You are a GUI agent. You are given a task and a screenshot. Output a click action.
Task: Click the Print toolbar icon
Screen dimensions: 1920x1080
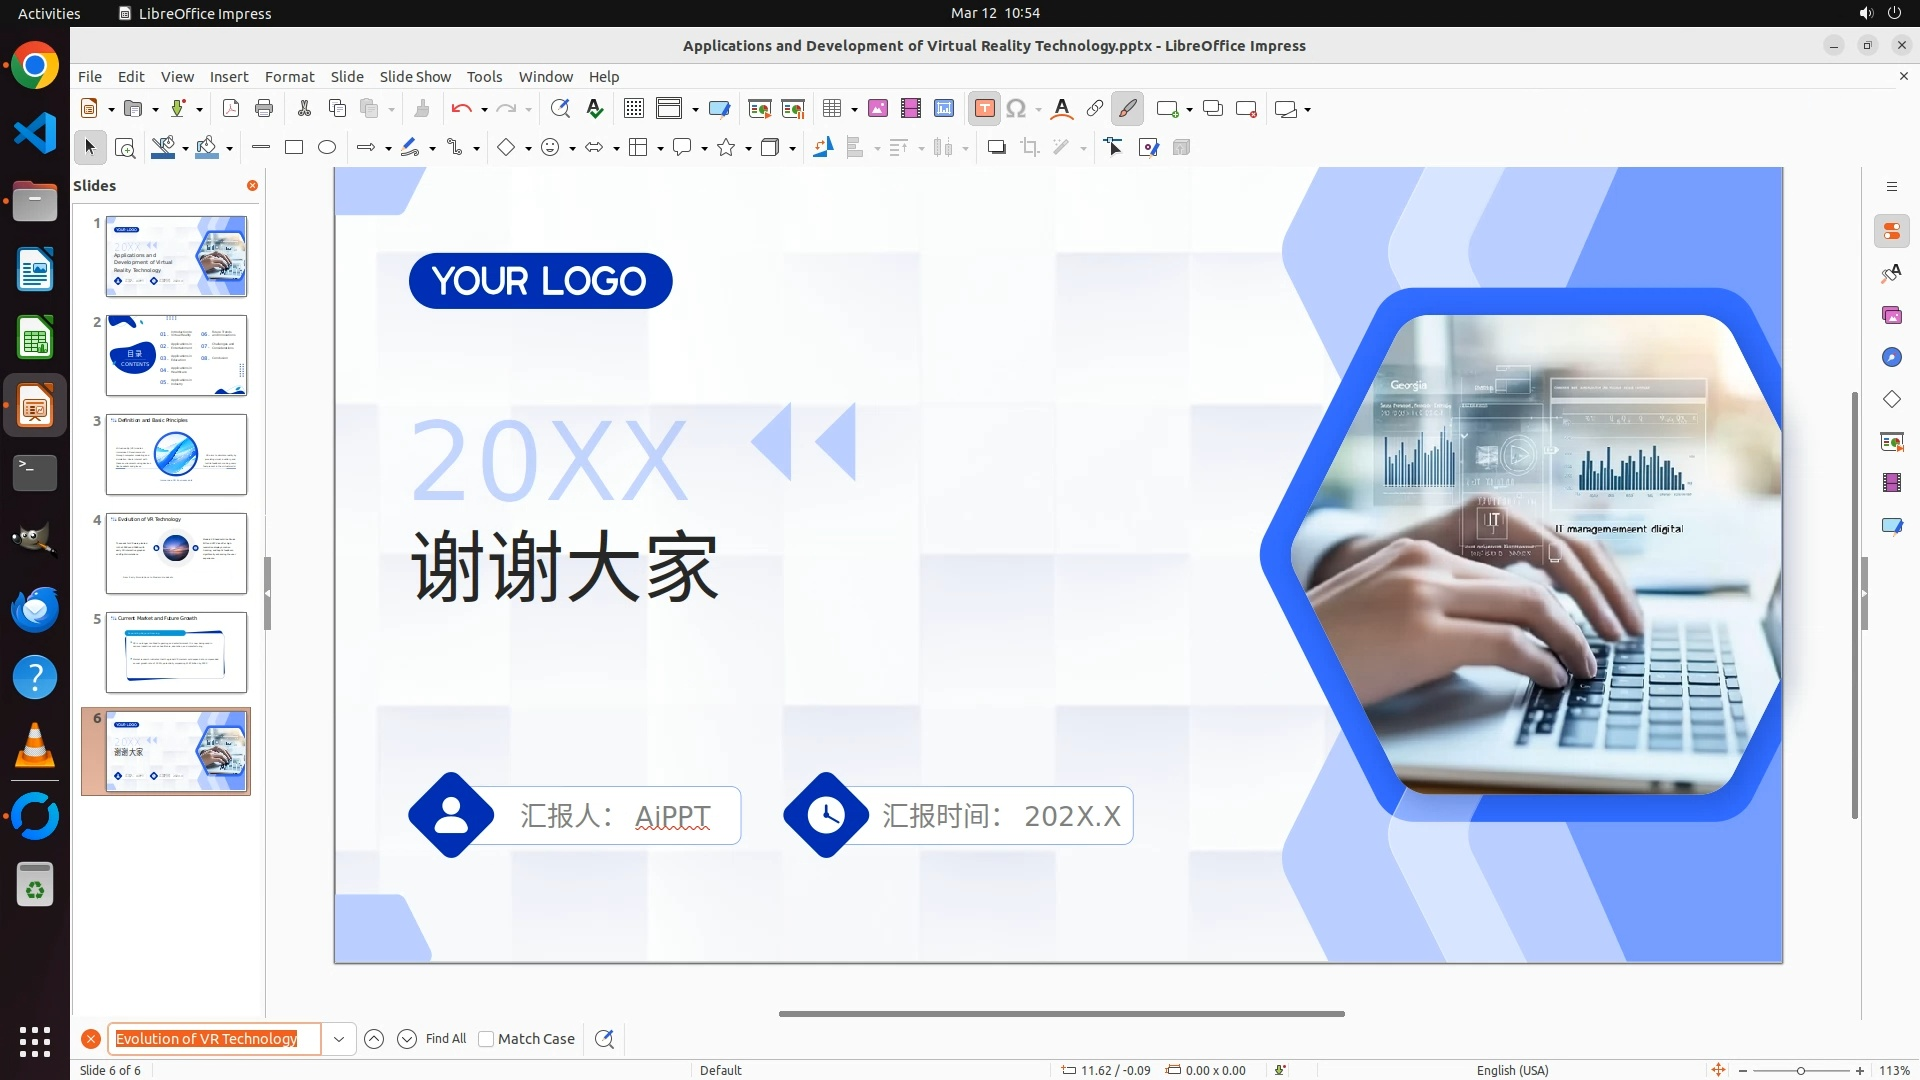tap(264, 109)
